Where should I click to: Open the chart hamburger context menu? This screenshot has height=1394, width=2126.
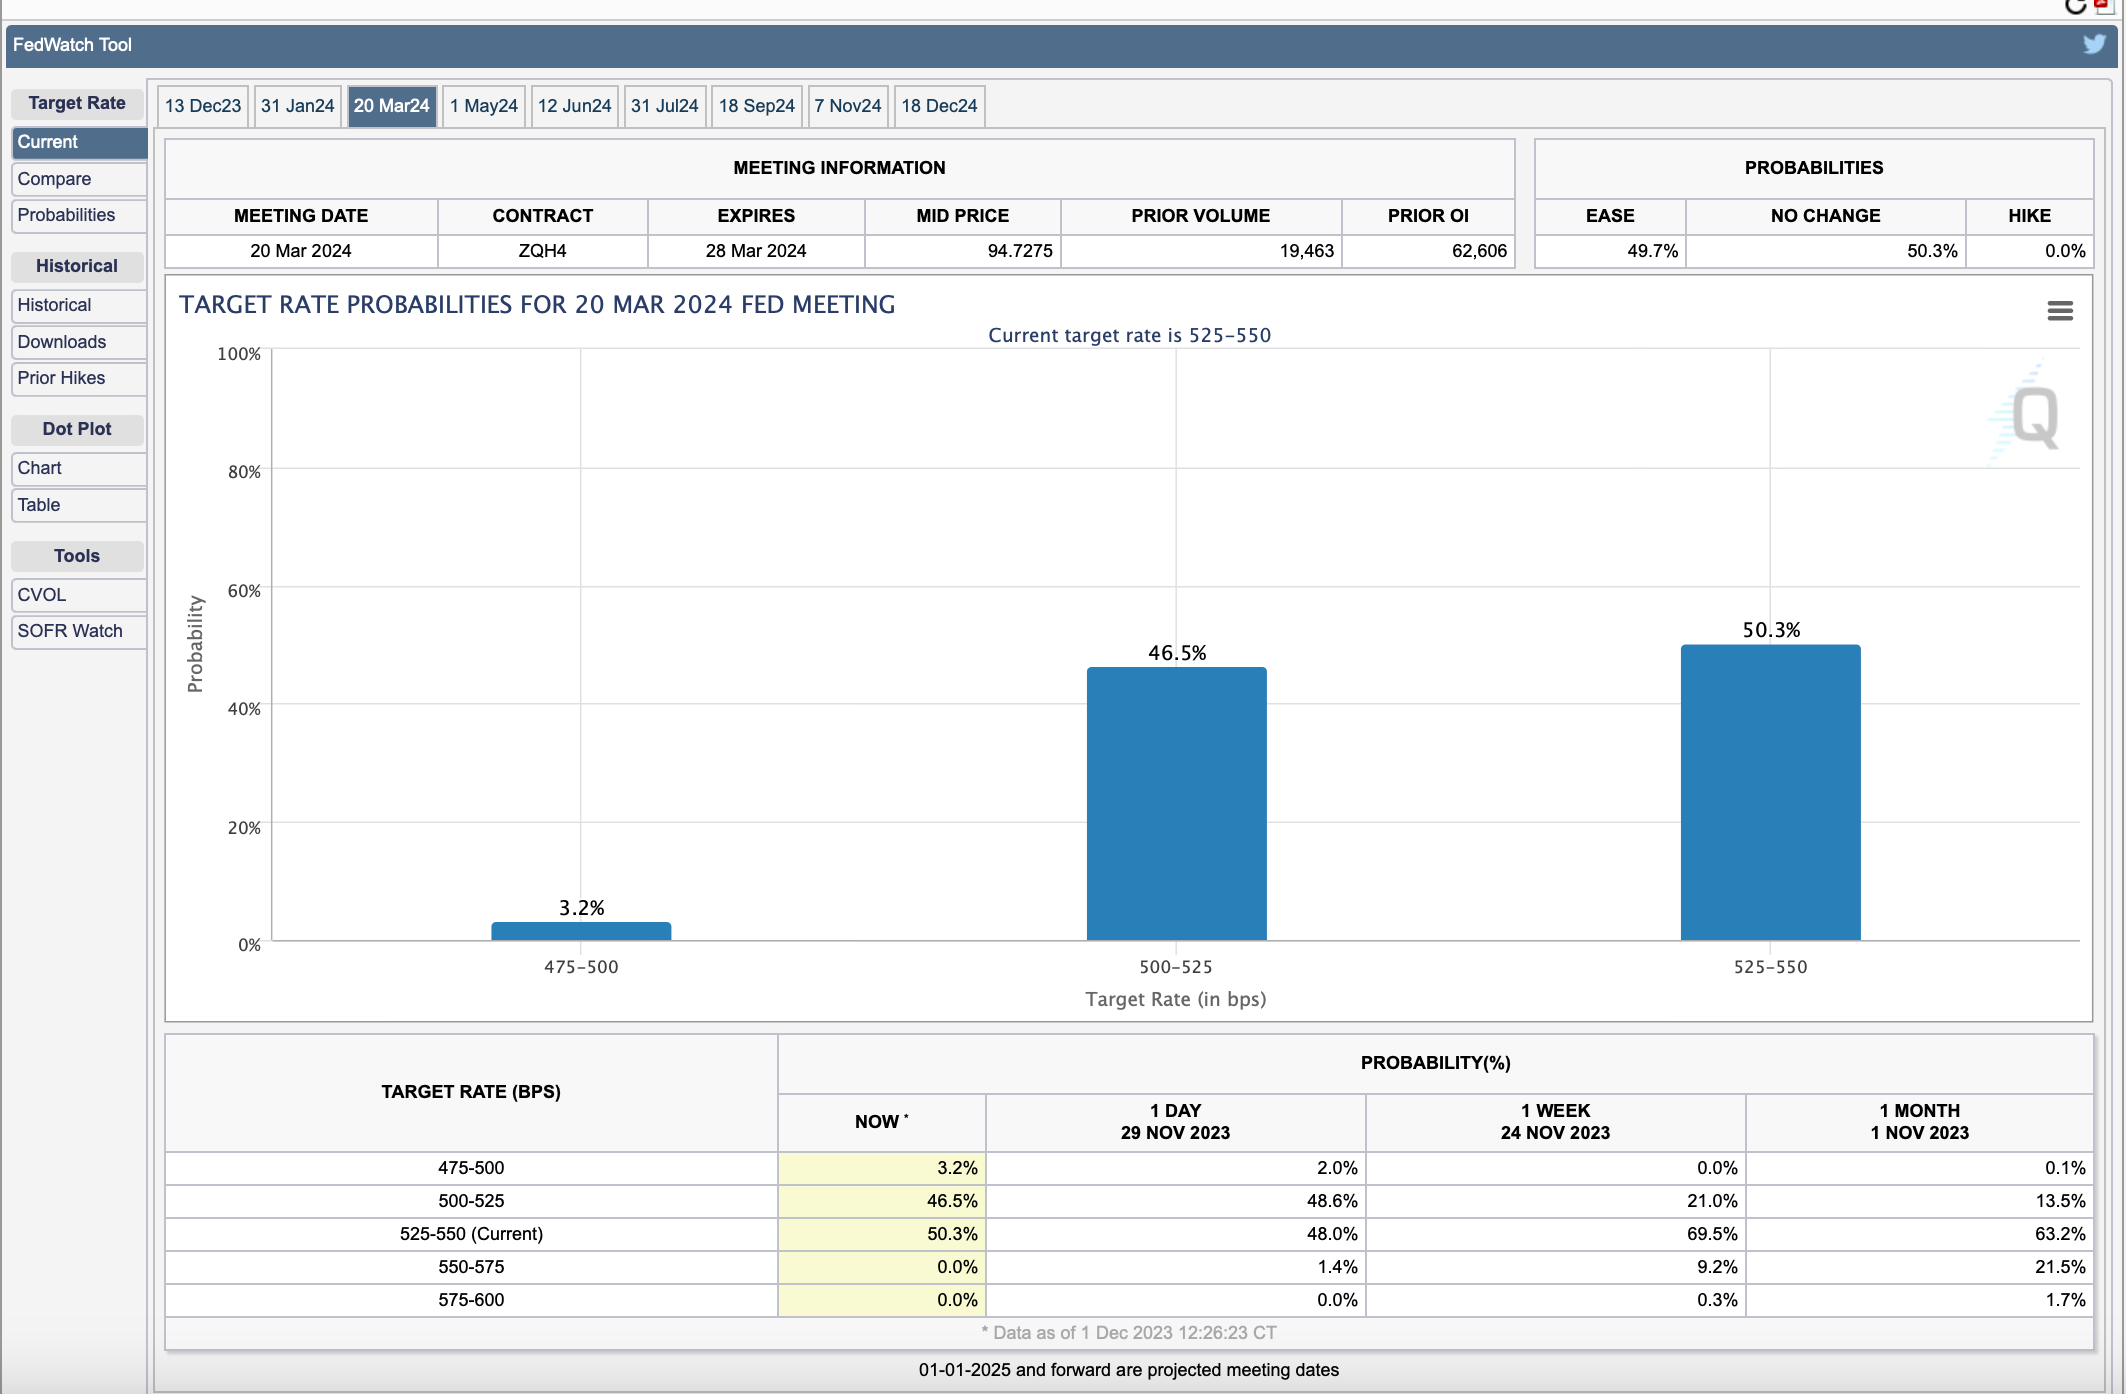point(2059,311)
